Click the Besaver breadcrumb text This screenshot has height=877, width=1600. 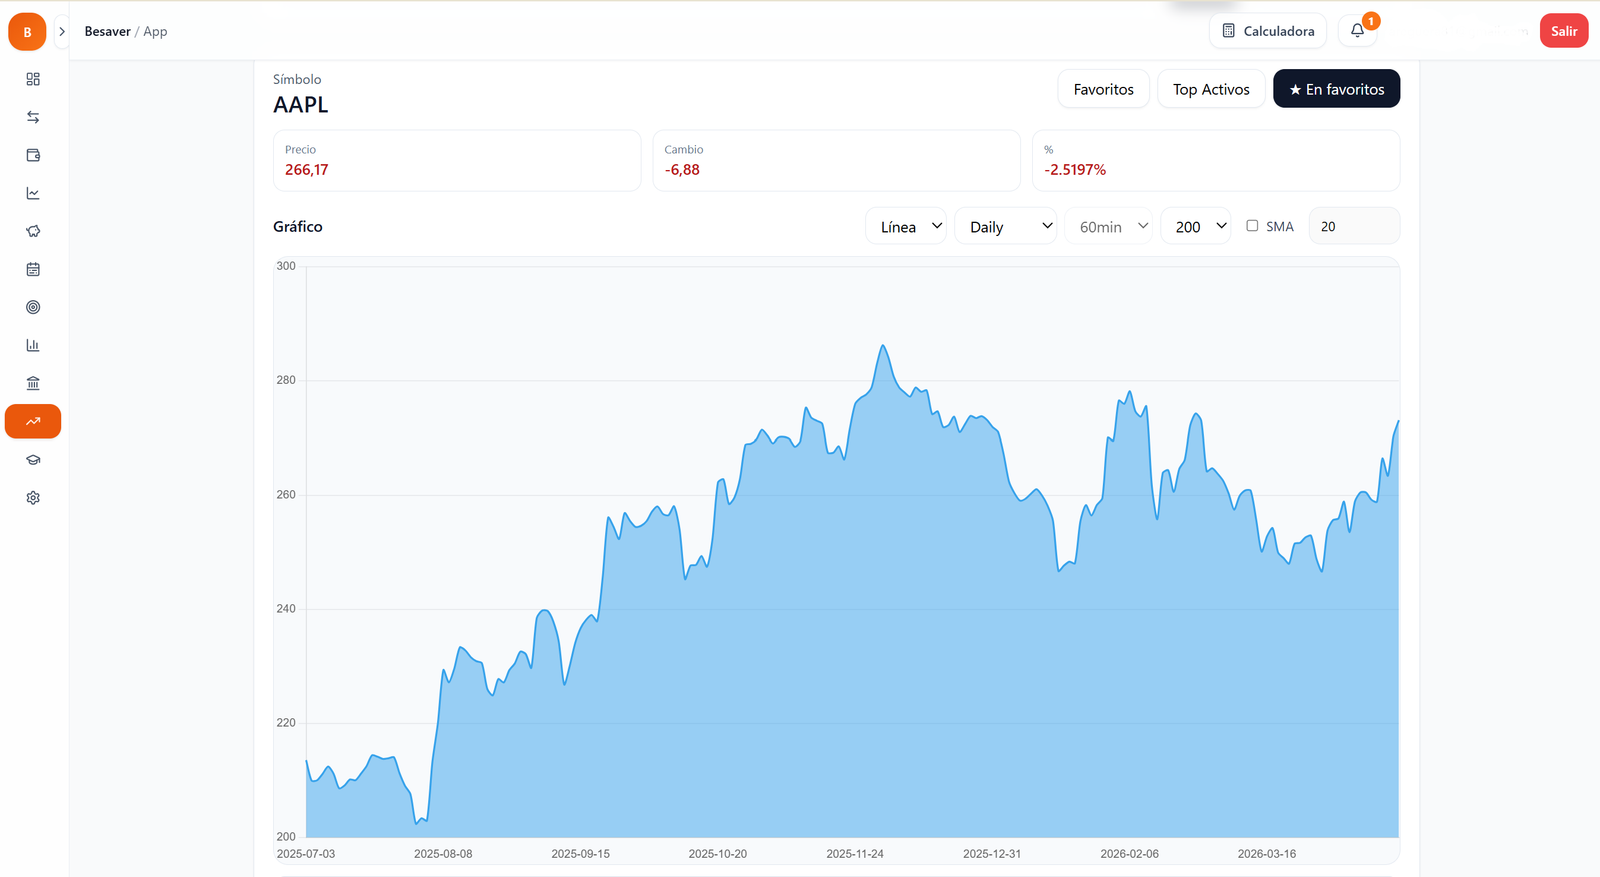click(x=108, y=32)
